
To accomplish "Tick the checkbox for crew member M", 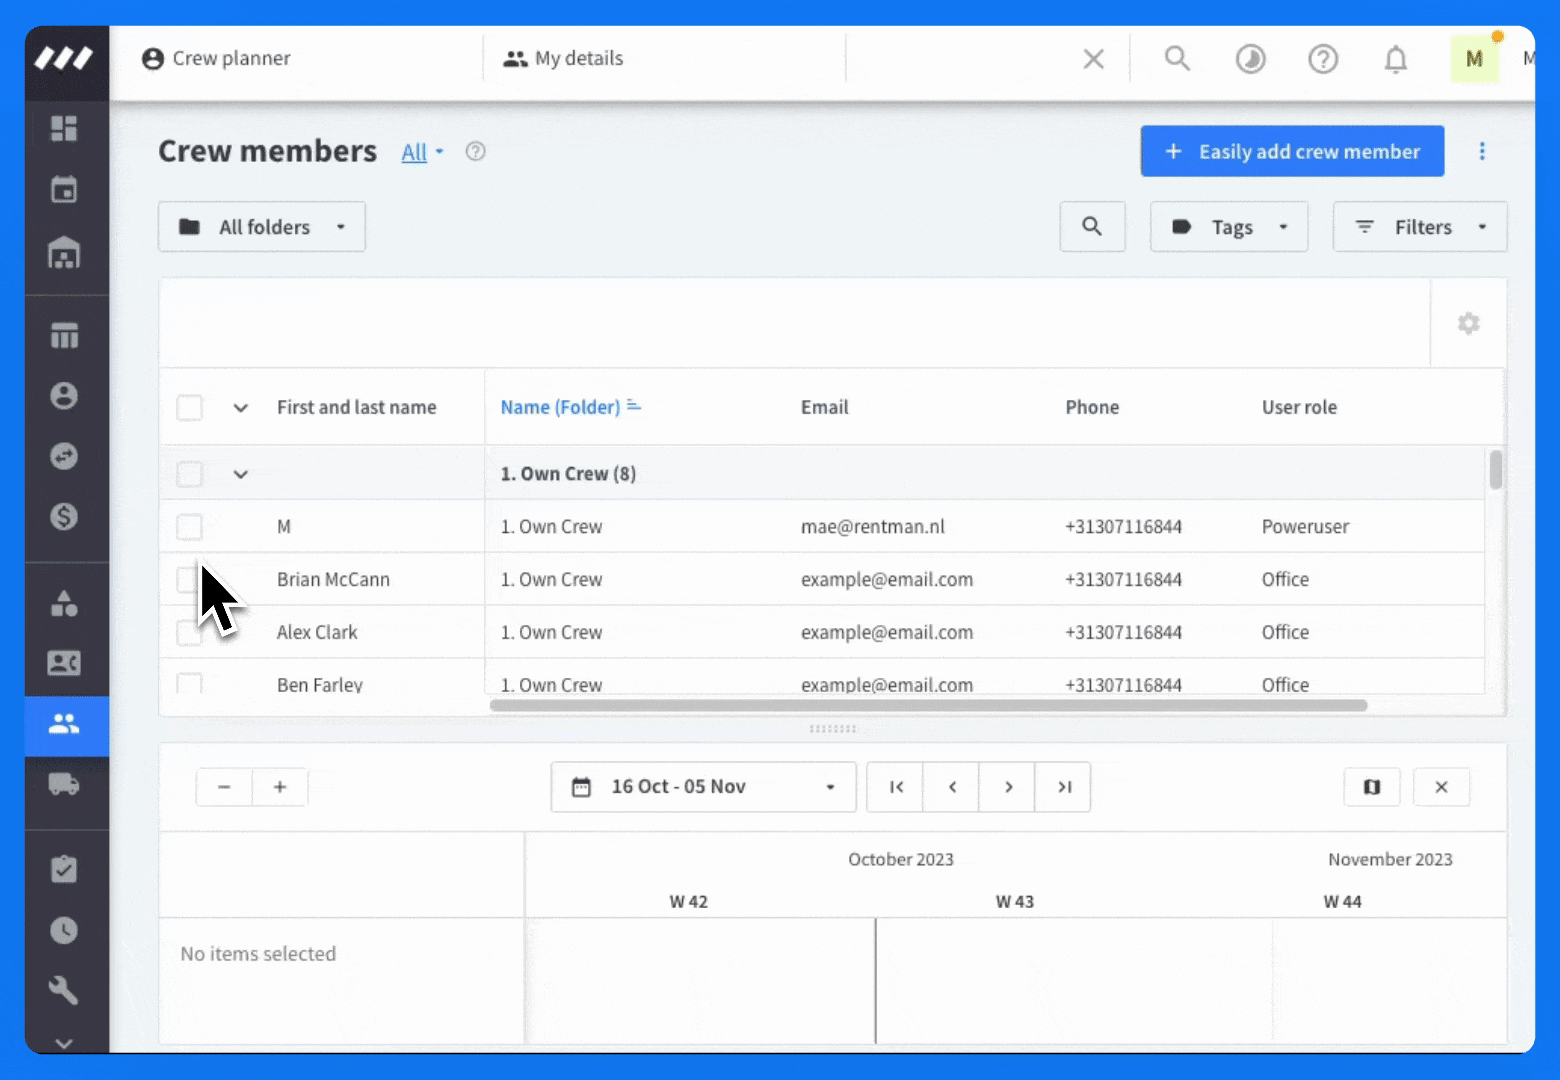I will (189, 527).
